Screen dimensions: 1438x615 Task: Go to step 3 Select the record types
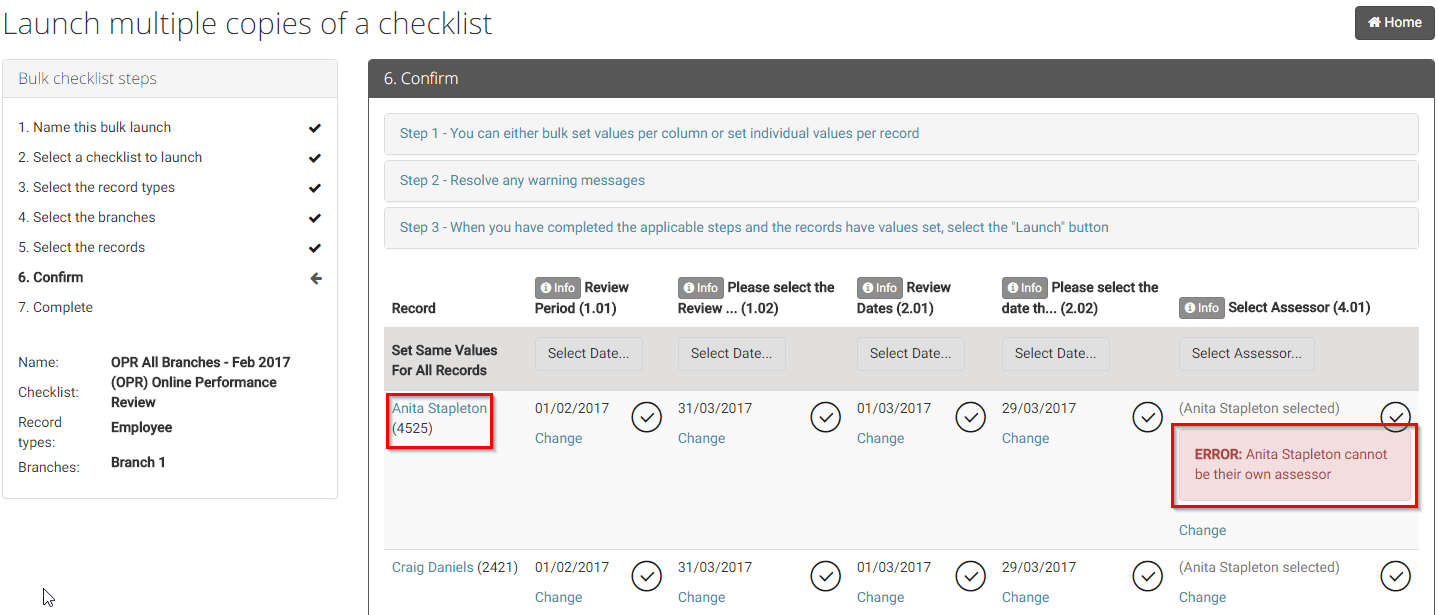tap(96, 187)
